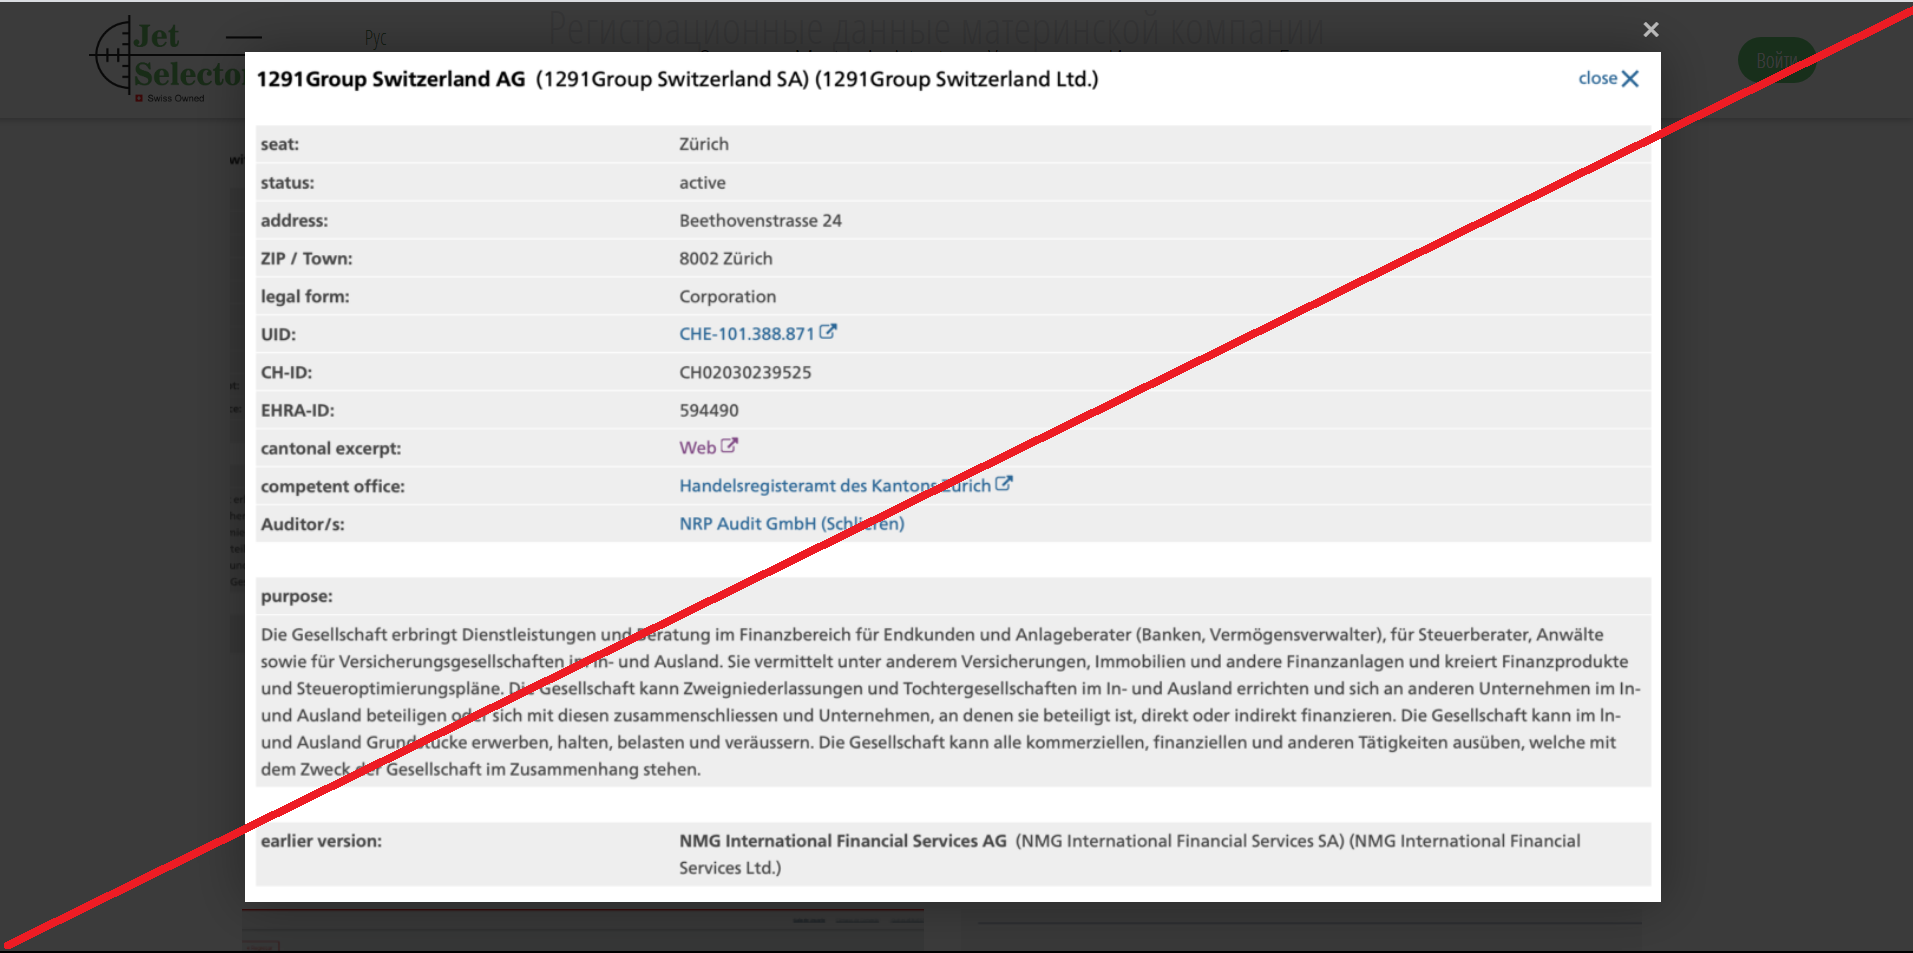Select the Рус language option
This screenshot has width=1913, height=953.
click(376, 39)
